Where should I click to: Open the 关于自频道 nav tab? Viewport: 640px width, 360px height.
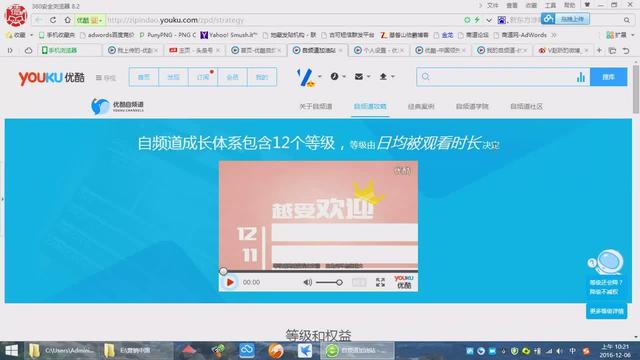316,107
